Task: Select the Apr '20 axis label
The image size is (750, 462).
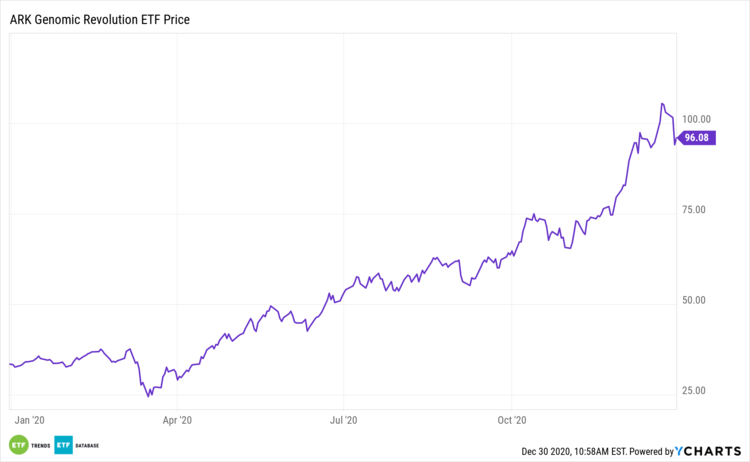Action: [x=177, y=421]
